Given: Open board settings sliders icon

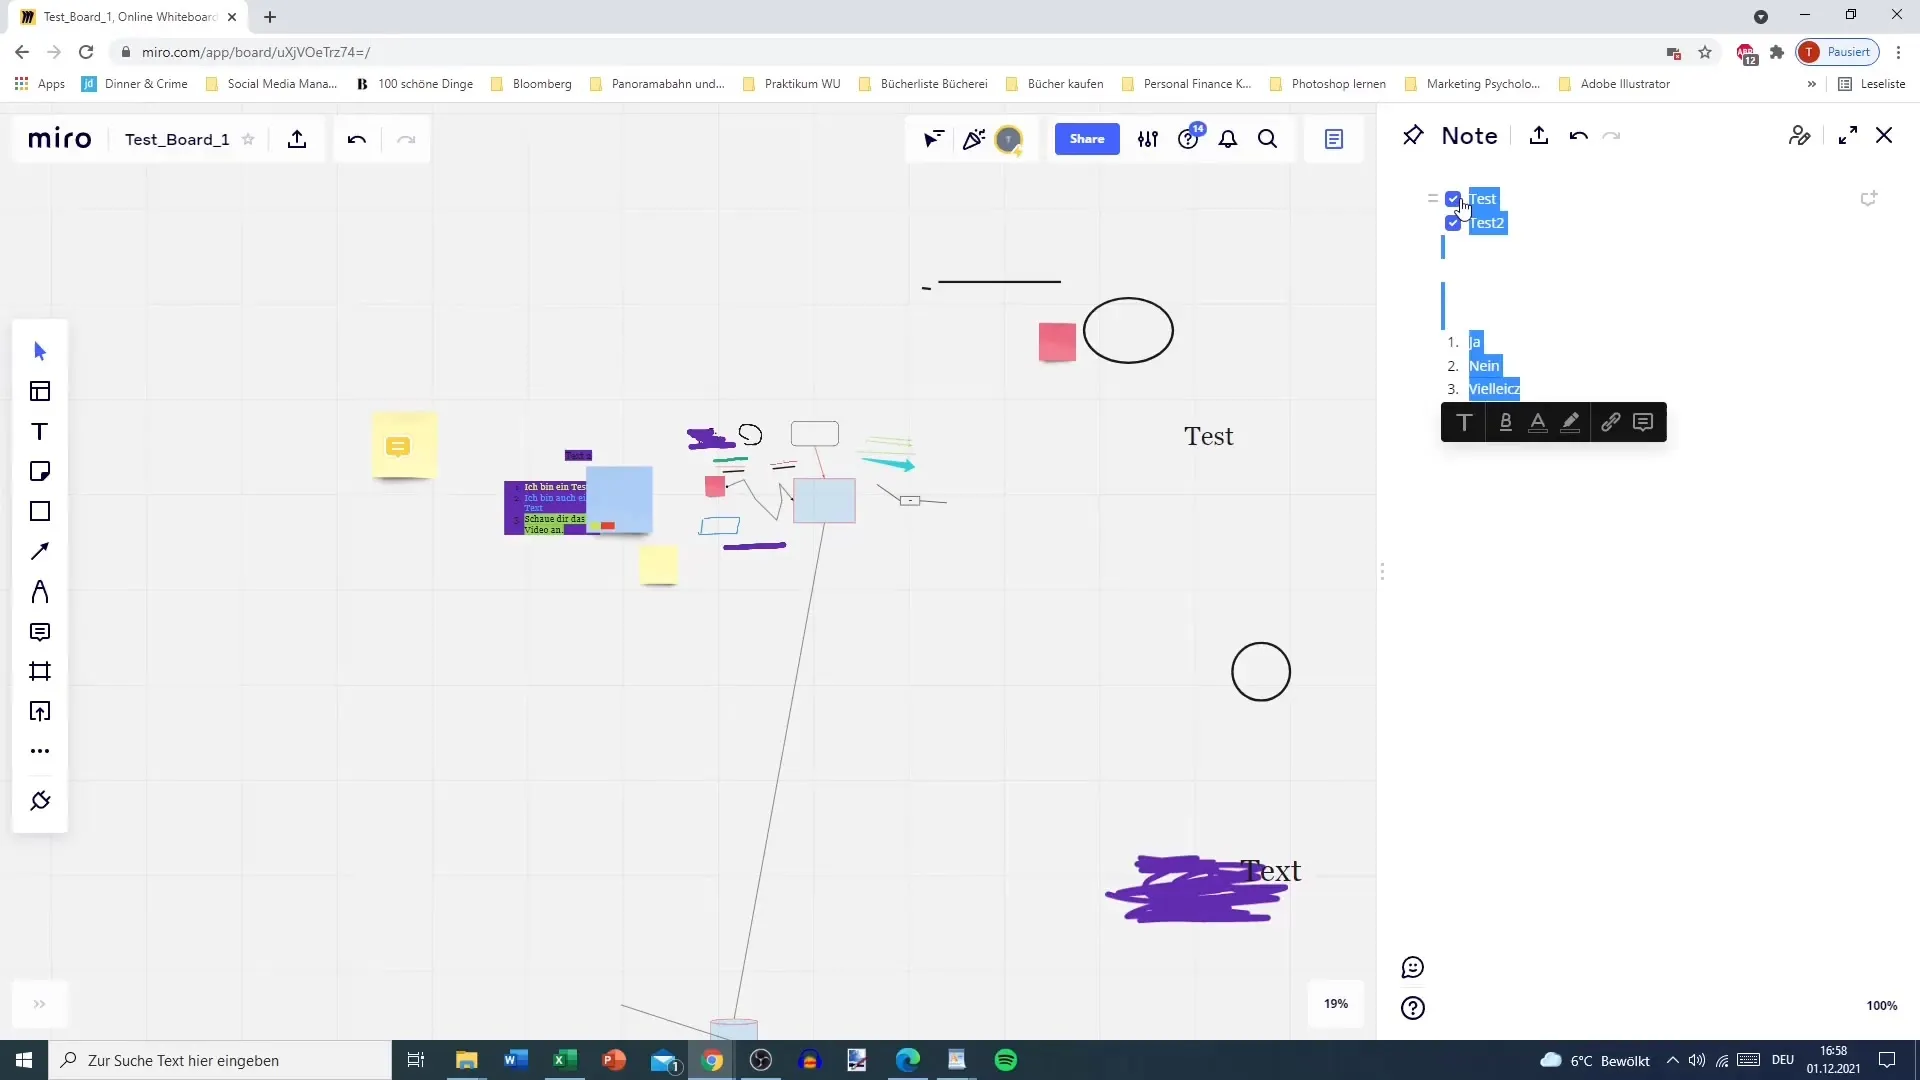Looking at the screenshot, I should [1148, 139].
